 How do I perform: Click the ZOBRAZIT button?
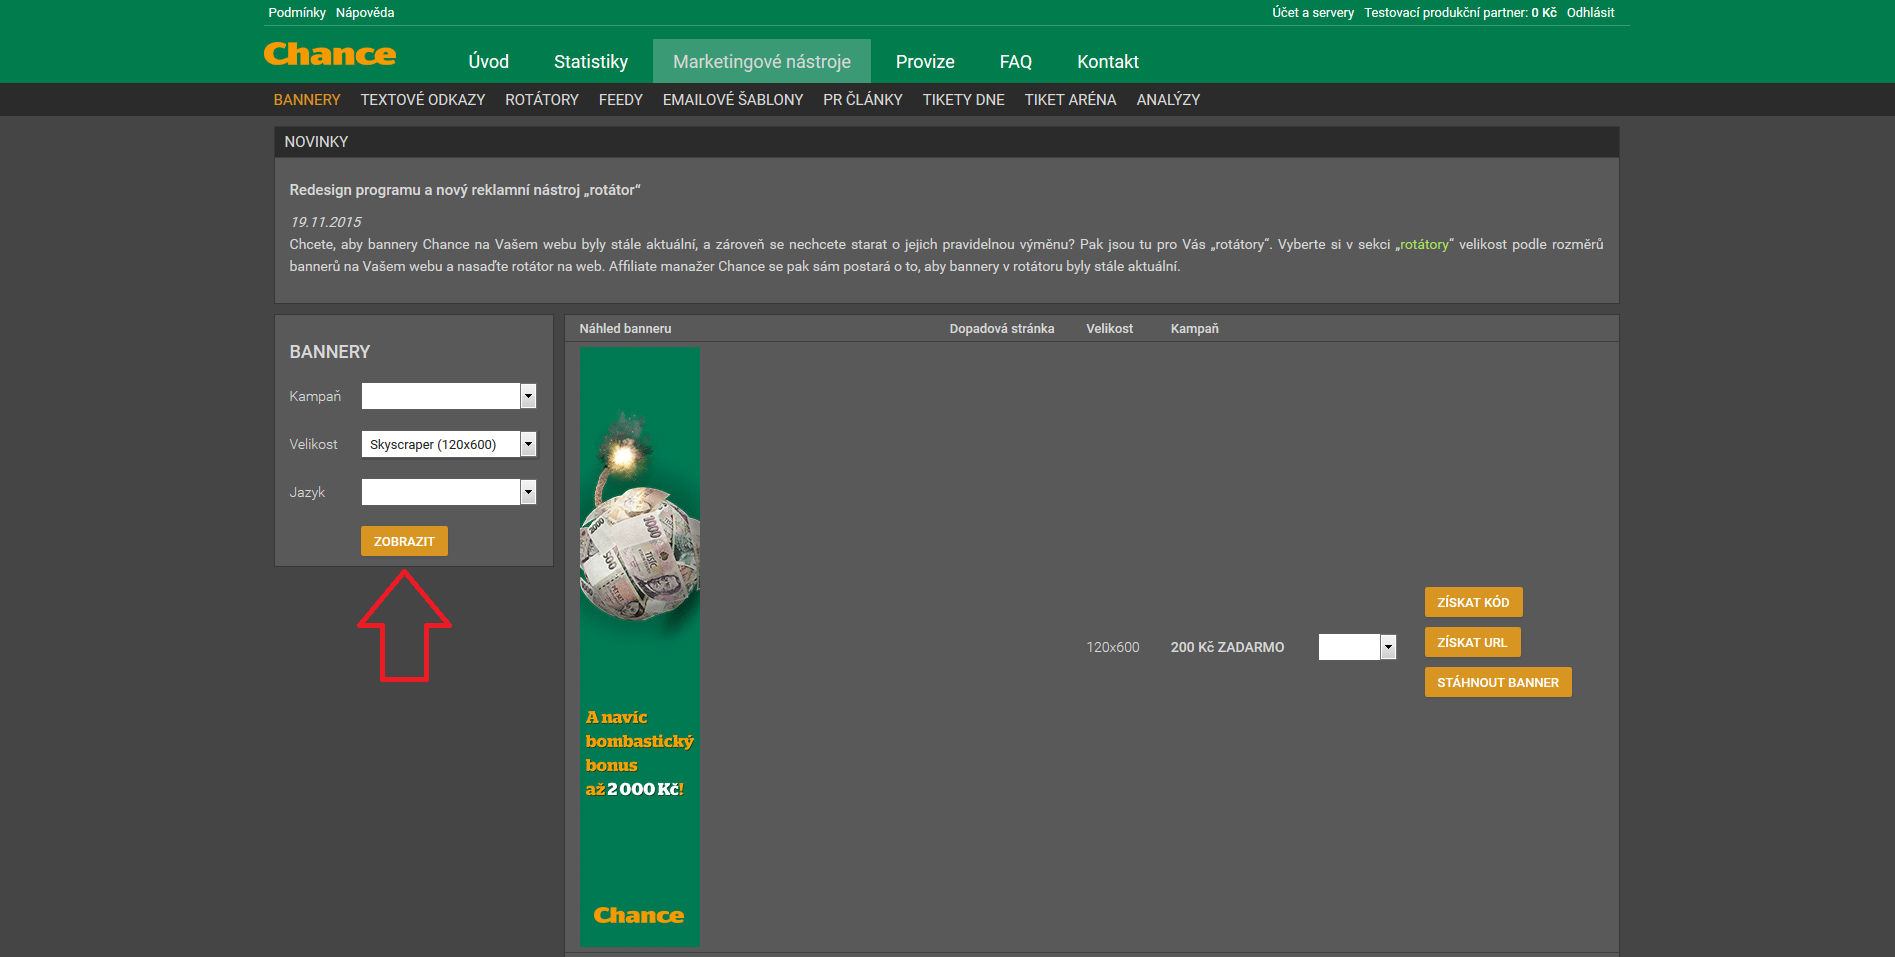(x=404, y=541)
